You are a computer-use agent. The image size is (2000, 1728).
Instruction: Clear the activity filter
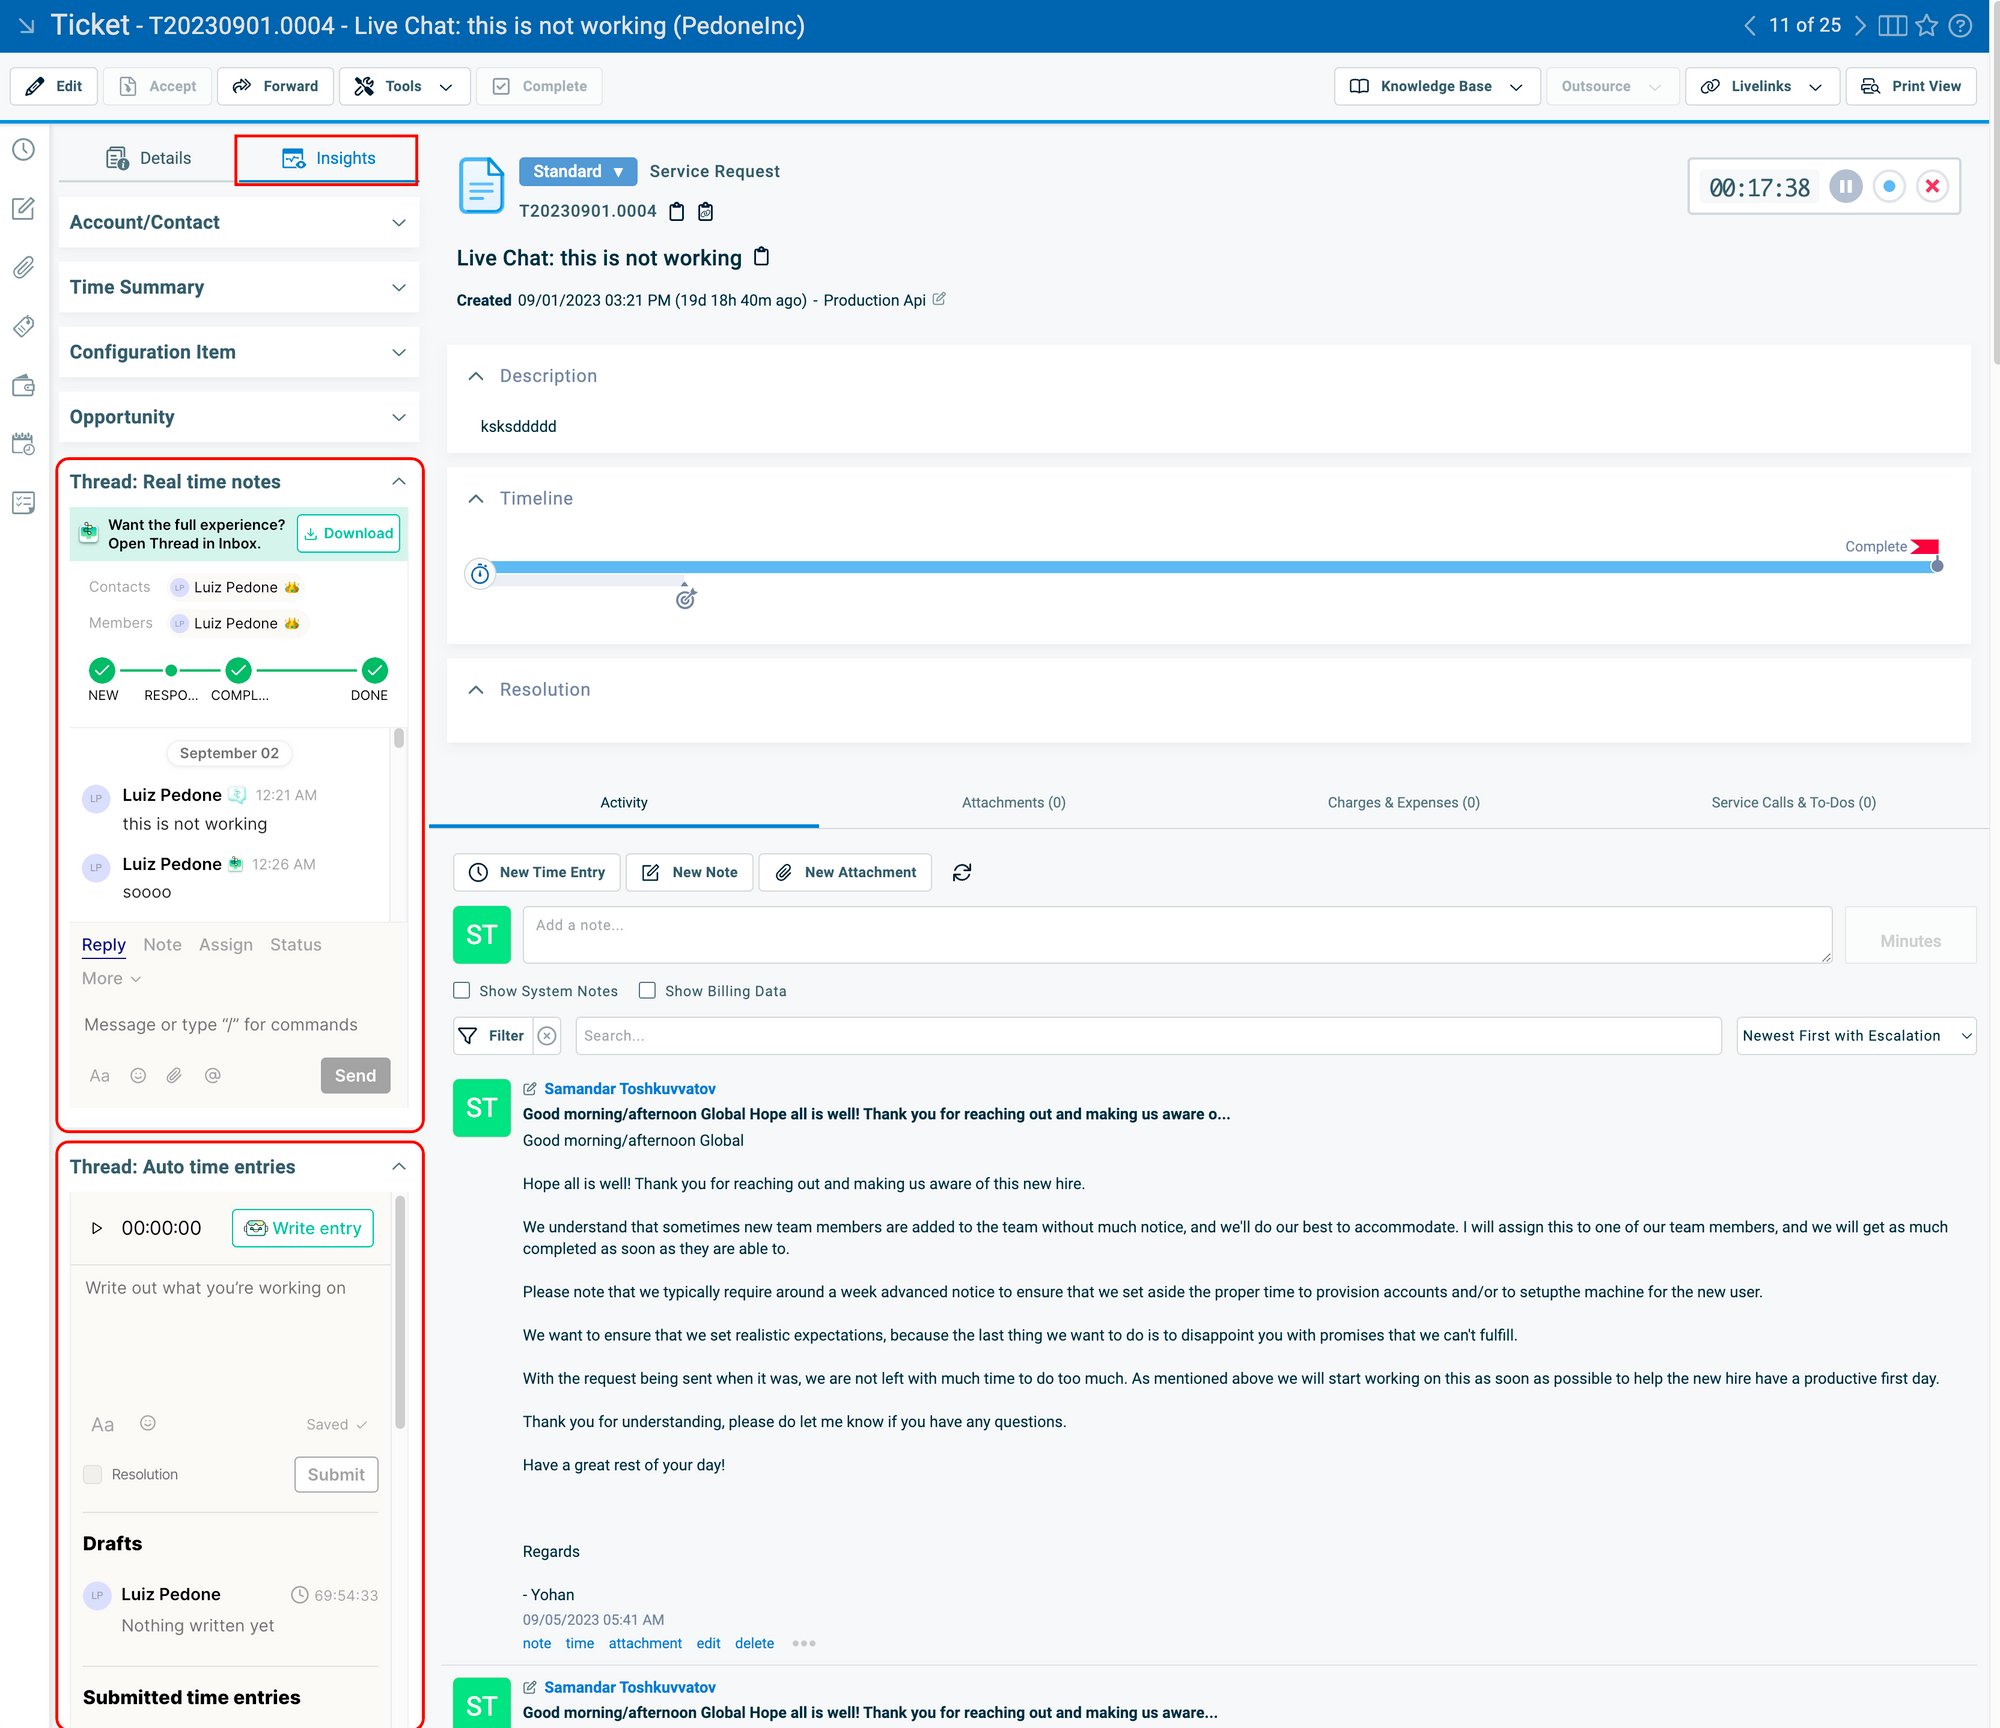pos(547,1036)
